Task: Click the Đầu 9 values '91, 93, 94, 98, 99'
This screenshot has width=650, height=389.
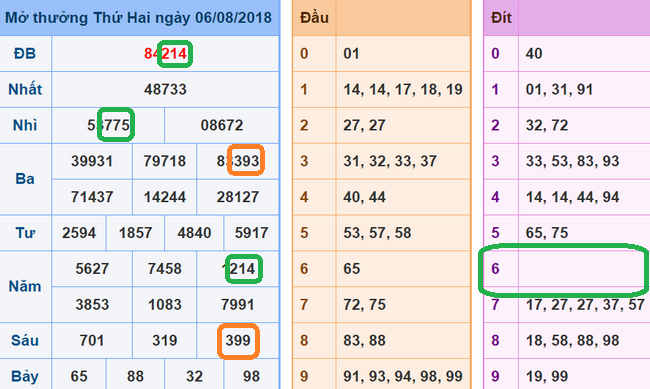Action: pyautogui.click(x=403, y=376)
